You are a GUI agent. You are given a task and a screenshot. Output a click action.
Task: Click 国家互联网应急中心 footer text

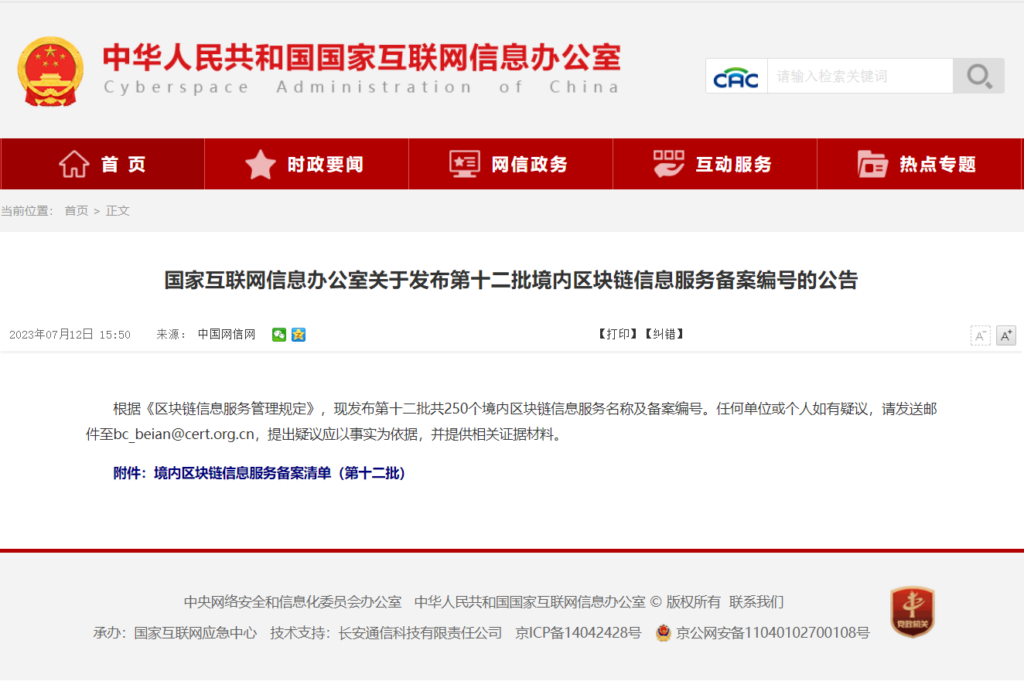click(x=195, y=633)
